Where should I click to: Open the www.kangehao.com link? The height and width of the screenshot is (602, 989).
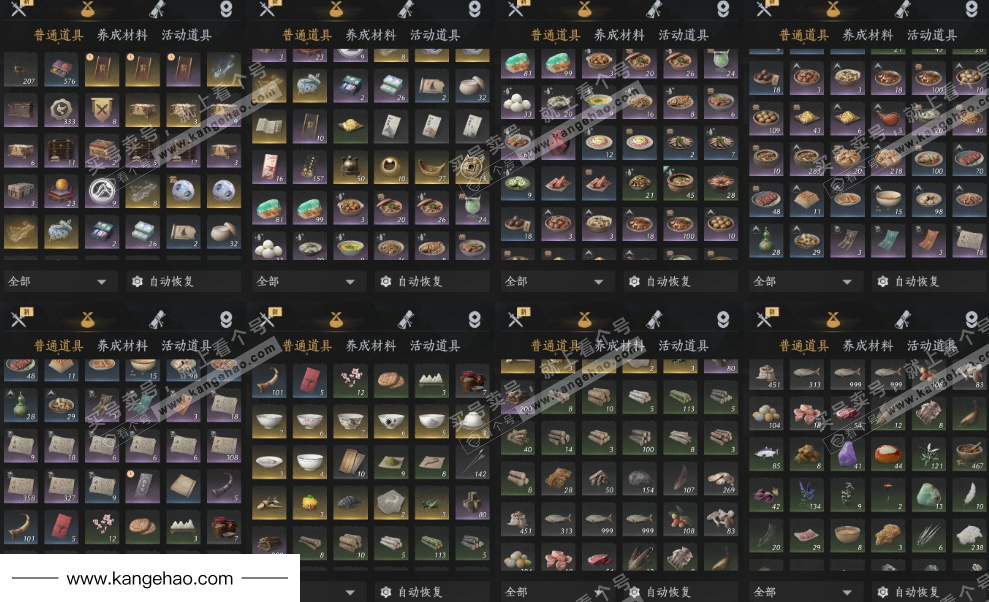[149, 578]
